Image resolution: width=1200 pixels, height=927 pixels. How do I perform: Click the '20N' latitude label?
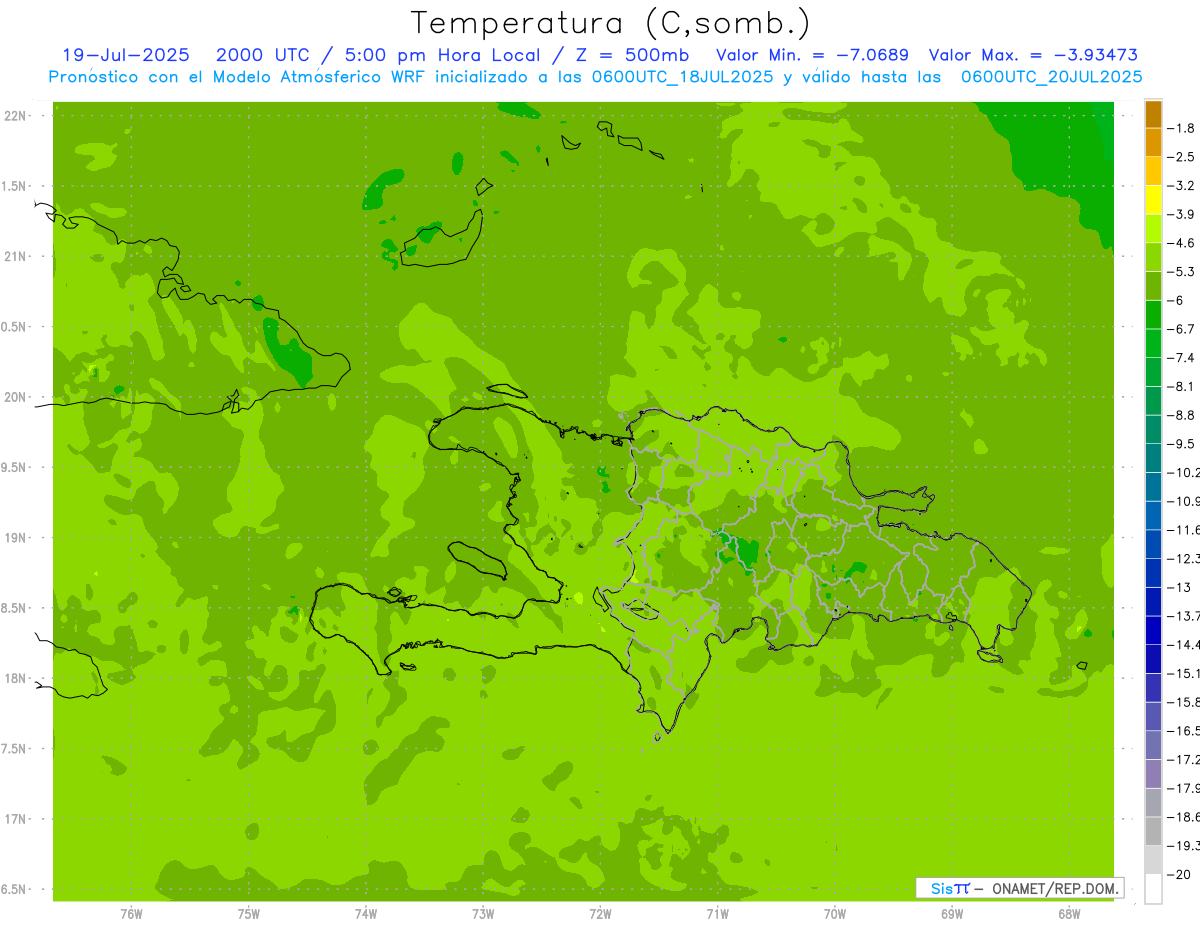(17, 398)
